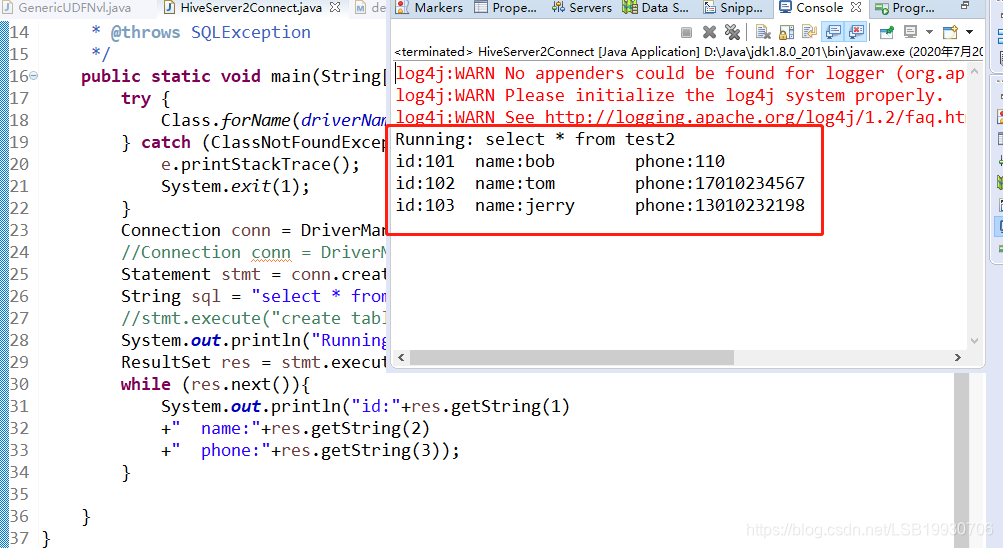
Task: Click the Terminate button in Console toolbar
Action: [x=686, y=32]
